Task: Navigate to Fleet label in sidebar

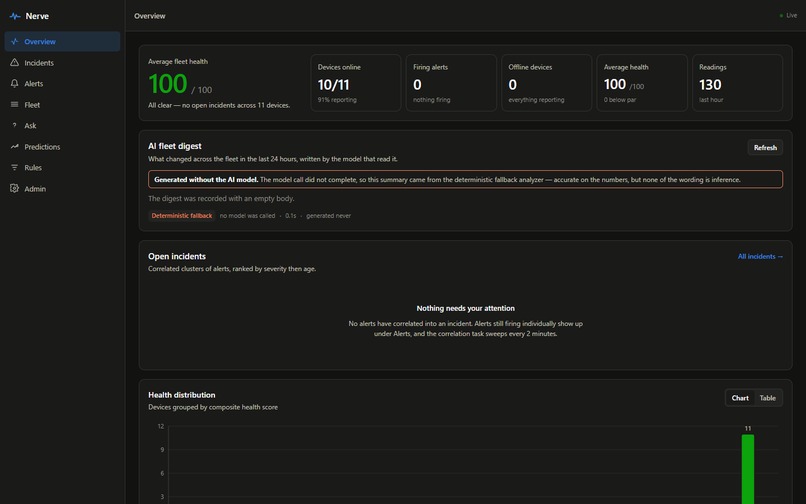Action: click(x=32, y=105)
